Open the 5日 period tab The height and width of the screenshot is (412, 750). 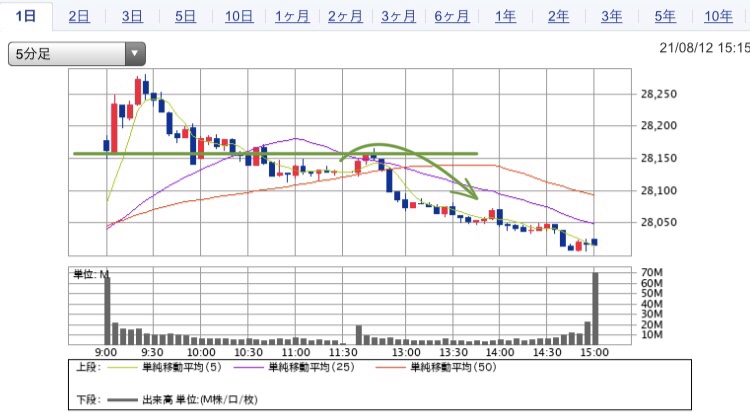pos(185,17)
